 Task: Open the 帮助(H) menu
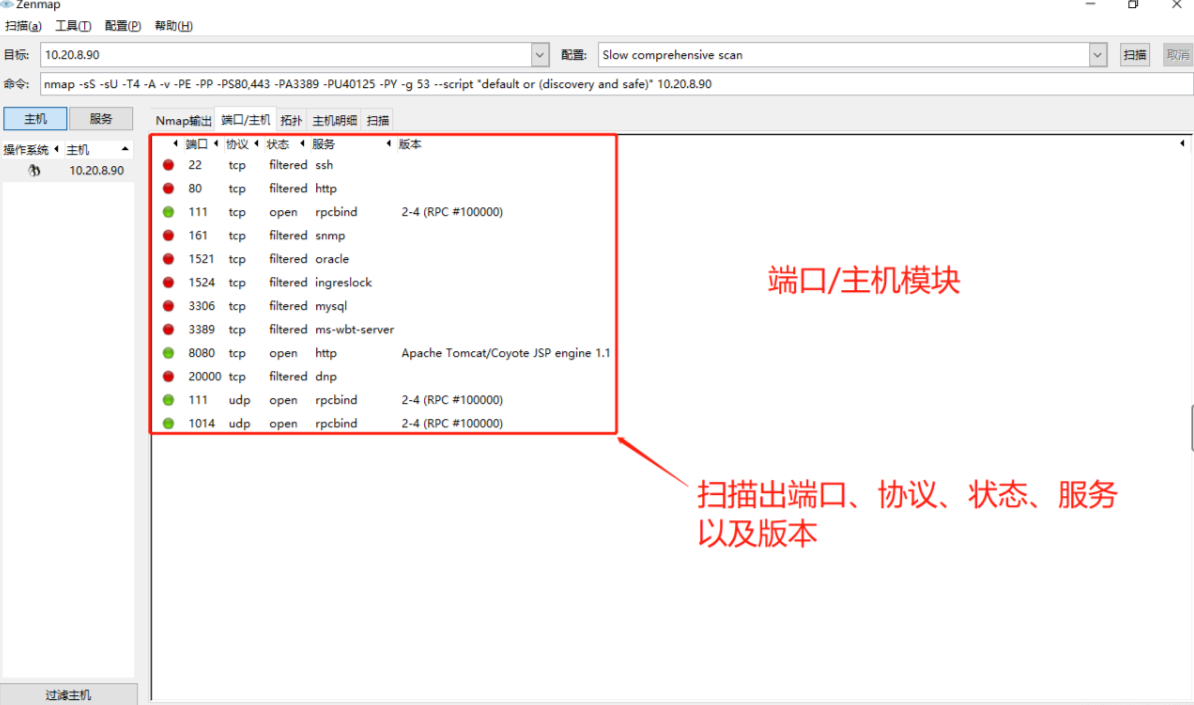click(174, 26)
